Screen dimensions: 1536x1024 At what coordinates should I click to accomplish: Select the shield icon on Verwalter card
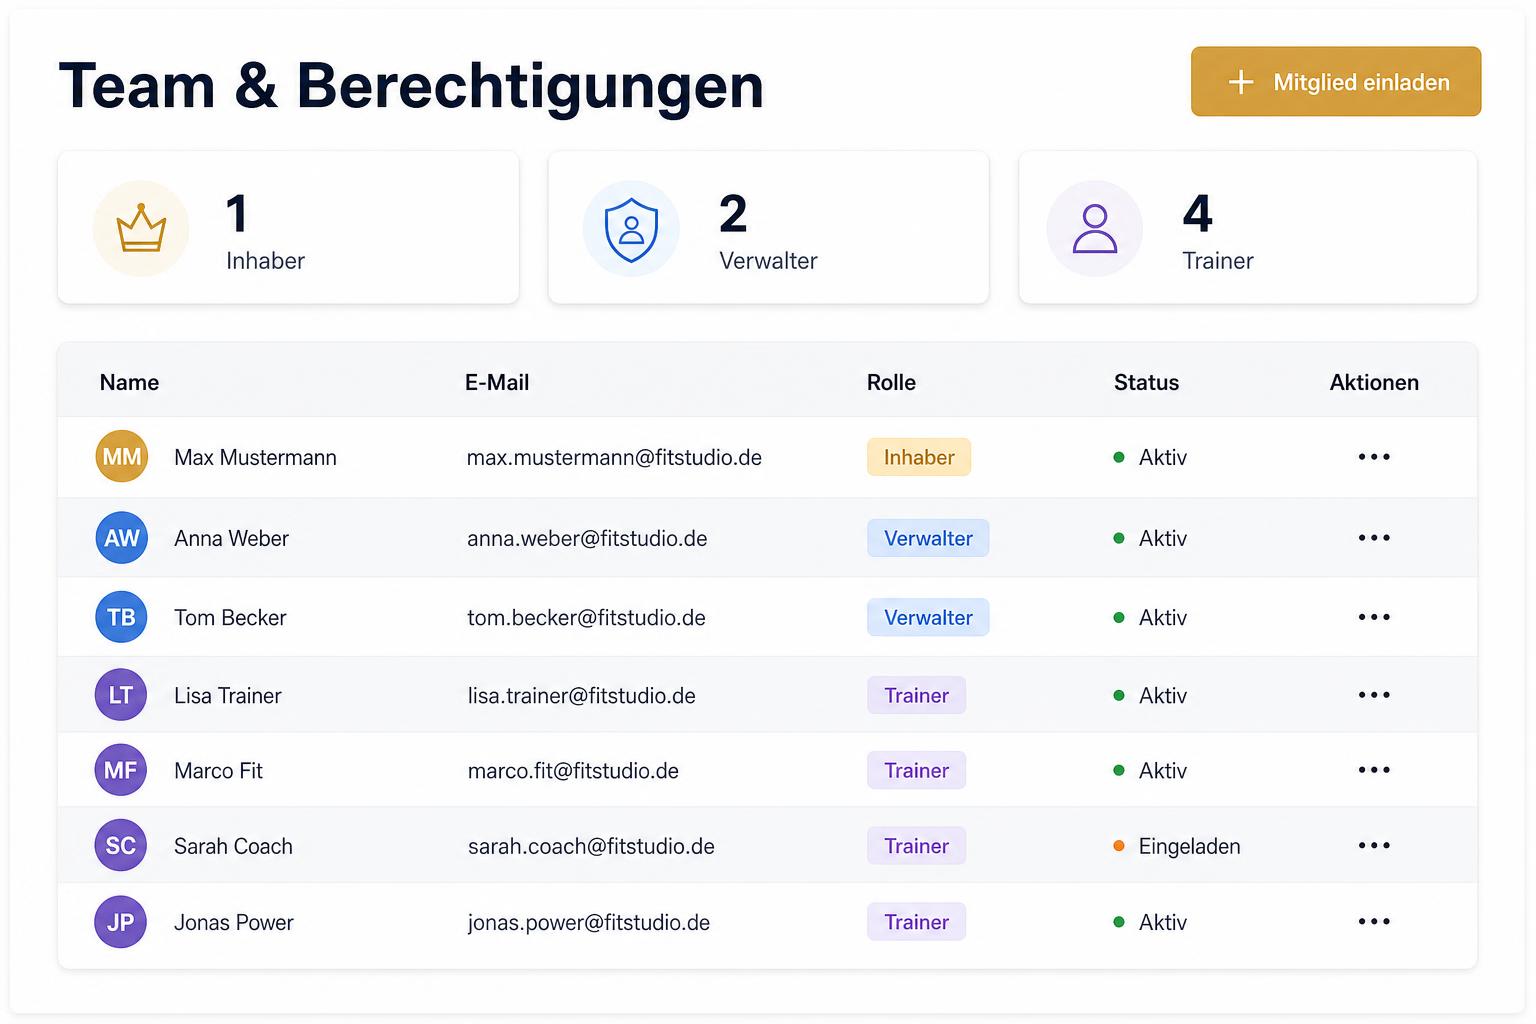click(631, 229)
